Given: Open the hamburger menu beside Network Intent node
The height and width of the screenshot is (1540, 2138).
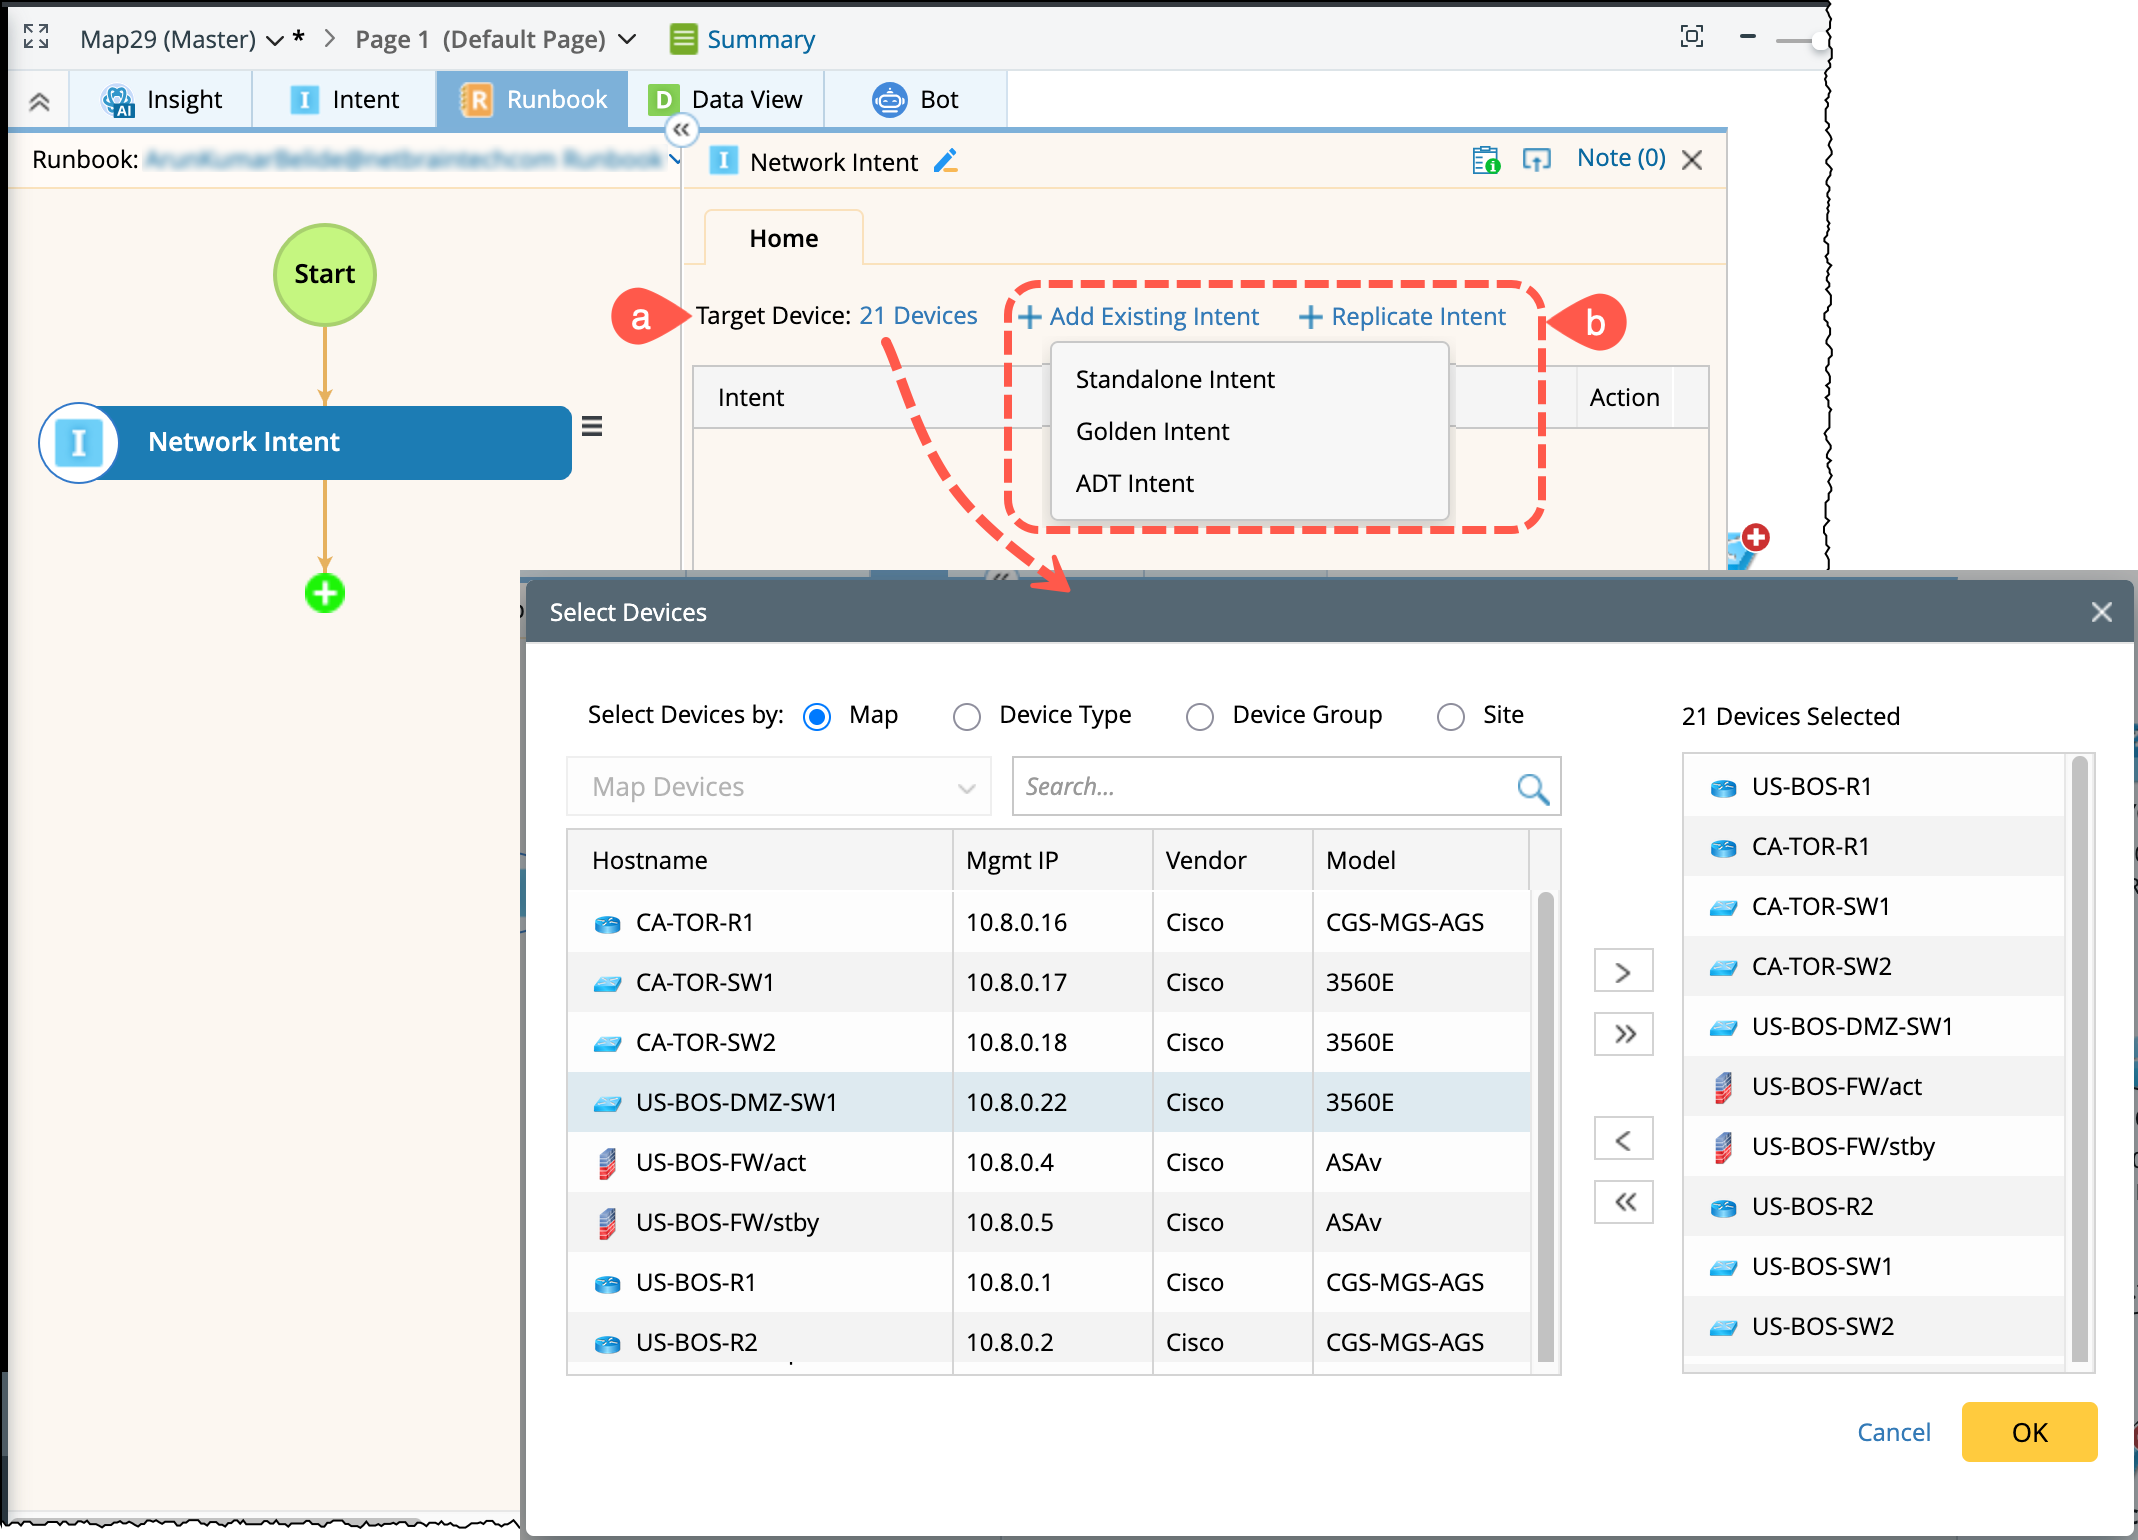Looking at the screenshot, I should tap(592, 427).
